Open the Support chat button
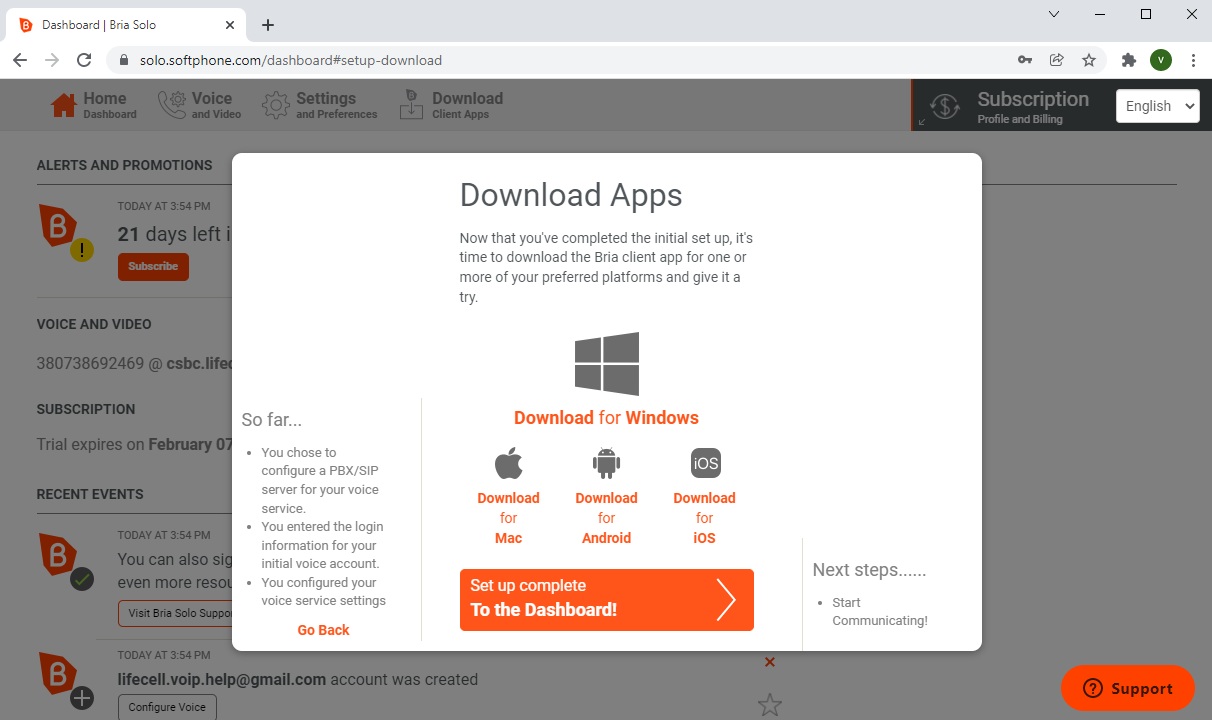 click(x=1128, y=688)
